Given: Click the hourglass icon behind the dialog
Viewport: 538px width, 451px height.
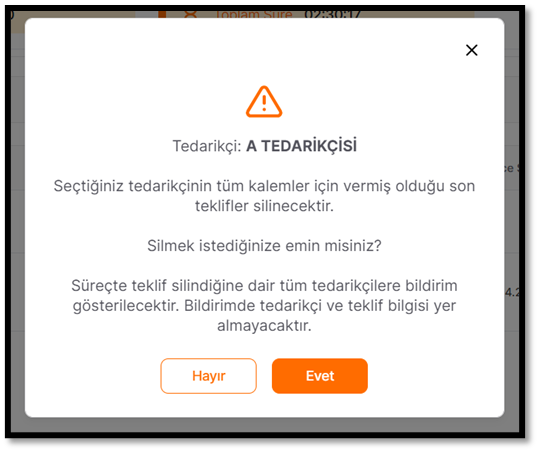Looking at the screenshot, I should pyautogui.click(x=190, y=14).
